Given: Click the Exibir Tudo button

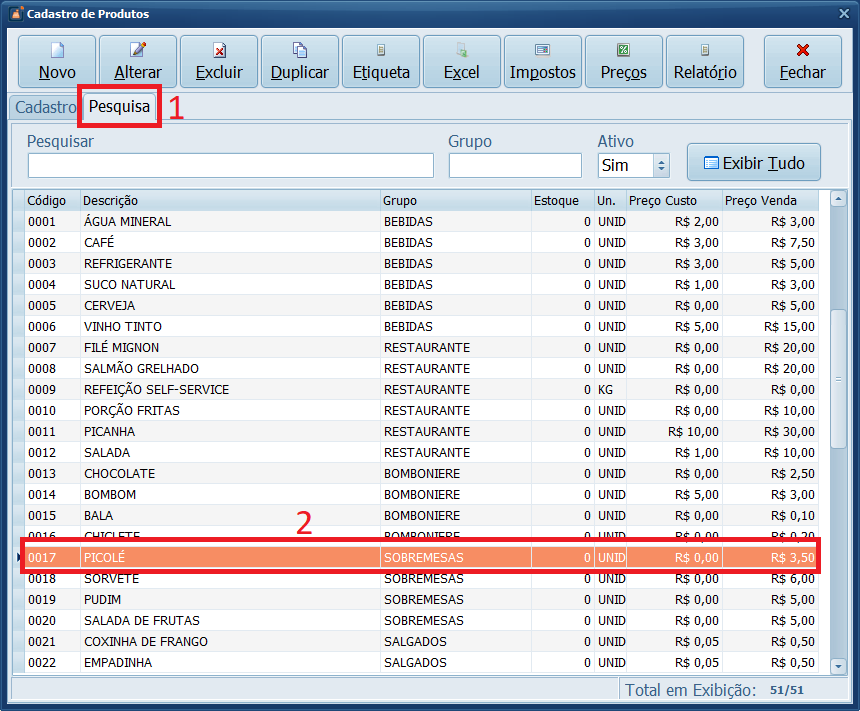Looking at the screenshot, I should pos(754,162).
